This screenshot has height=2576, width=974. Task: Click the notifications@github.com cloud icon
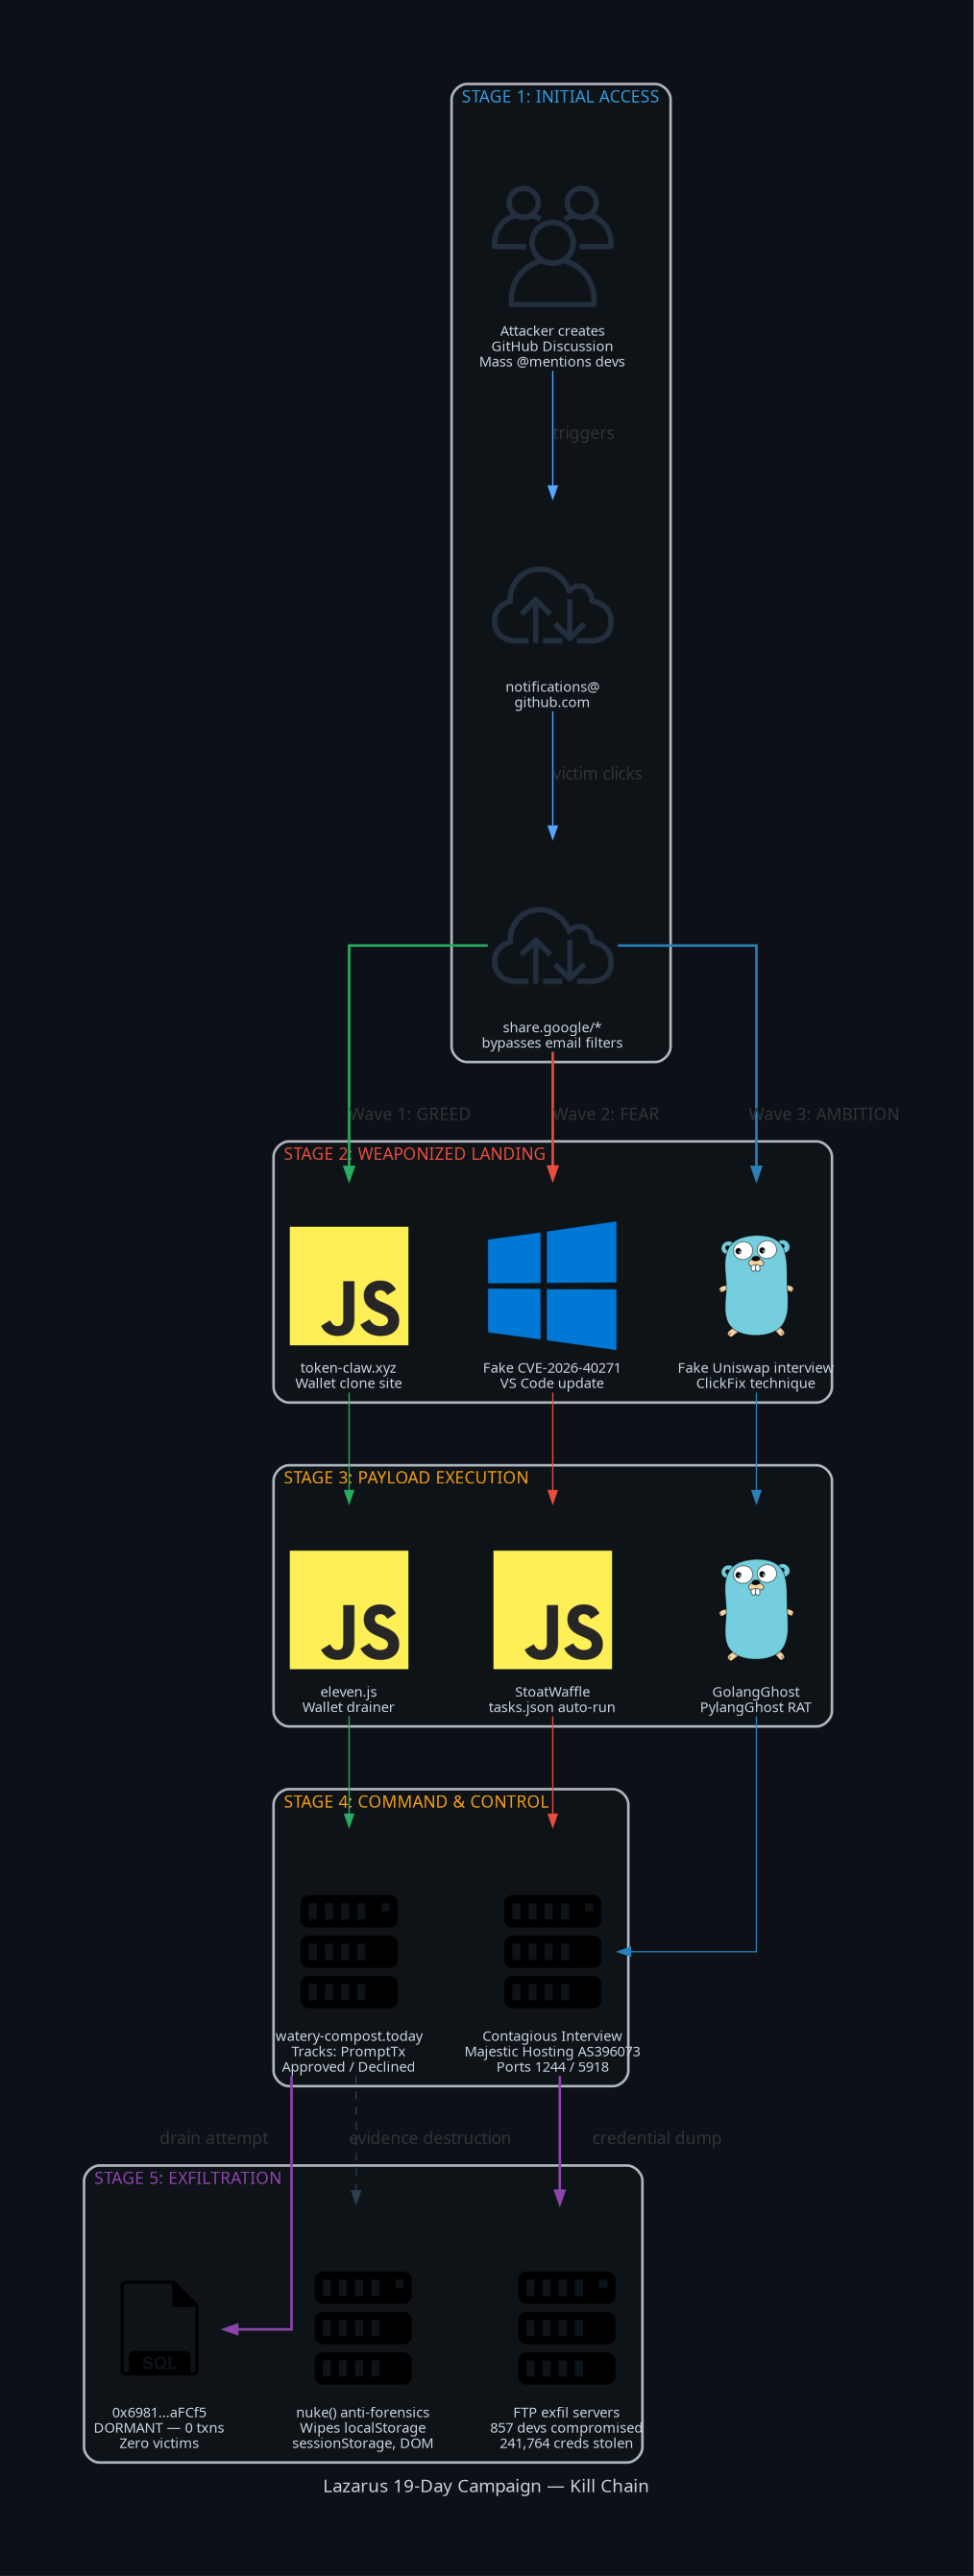552,605
